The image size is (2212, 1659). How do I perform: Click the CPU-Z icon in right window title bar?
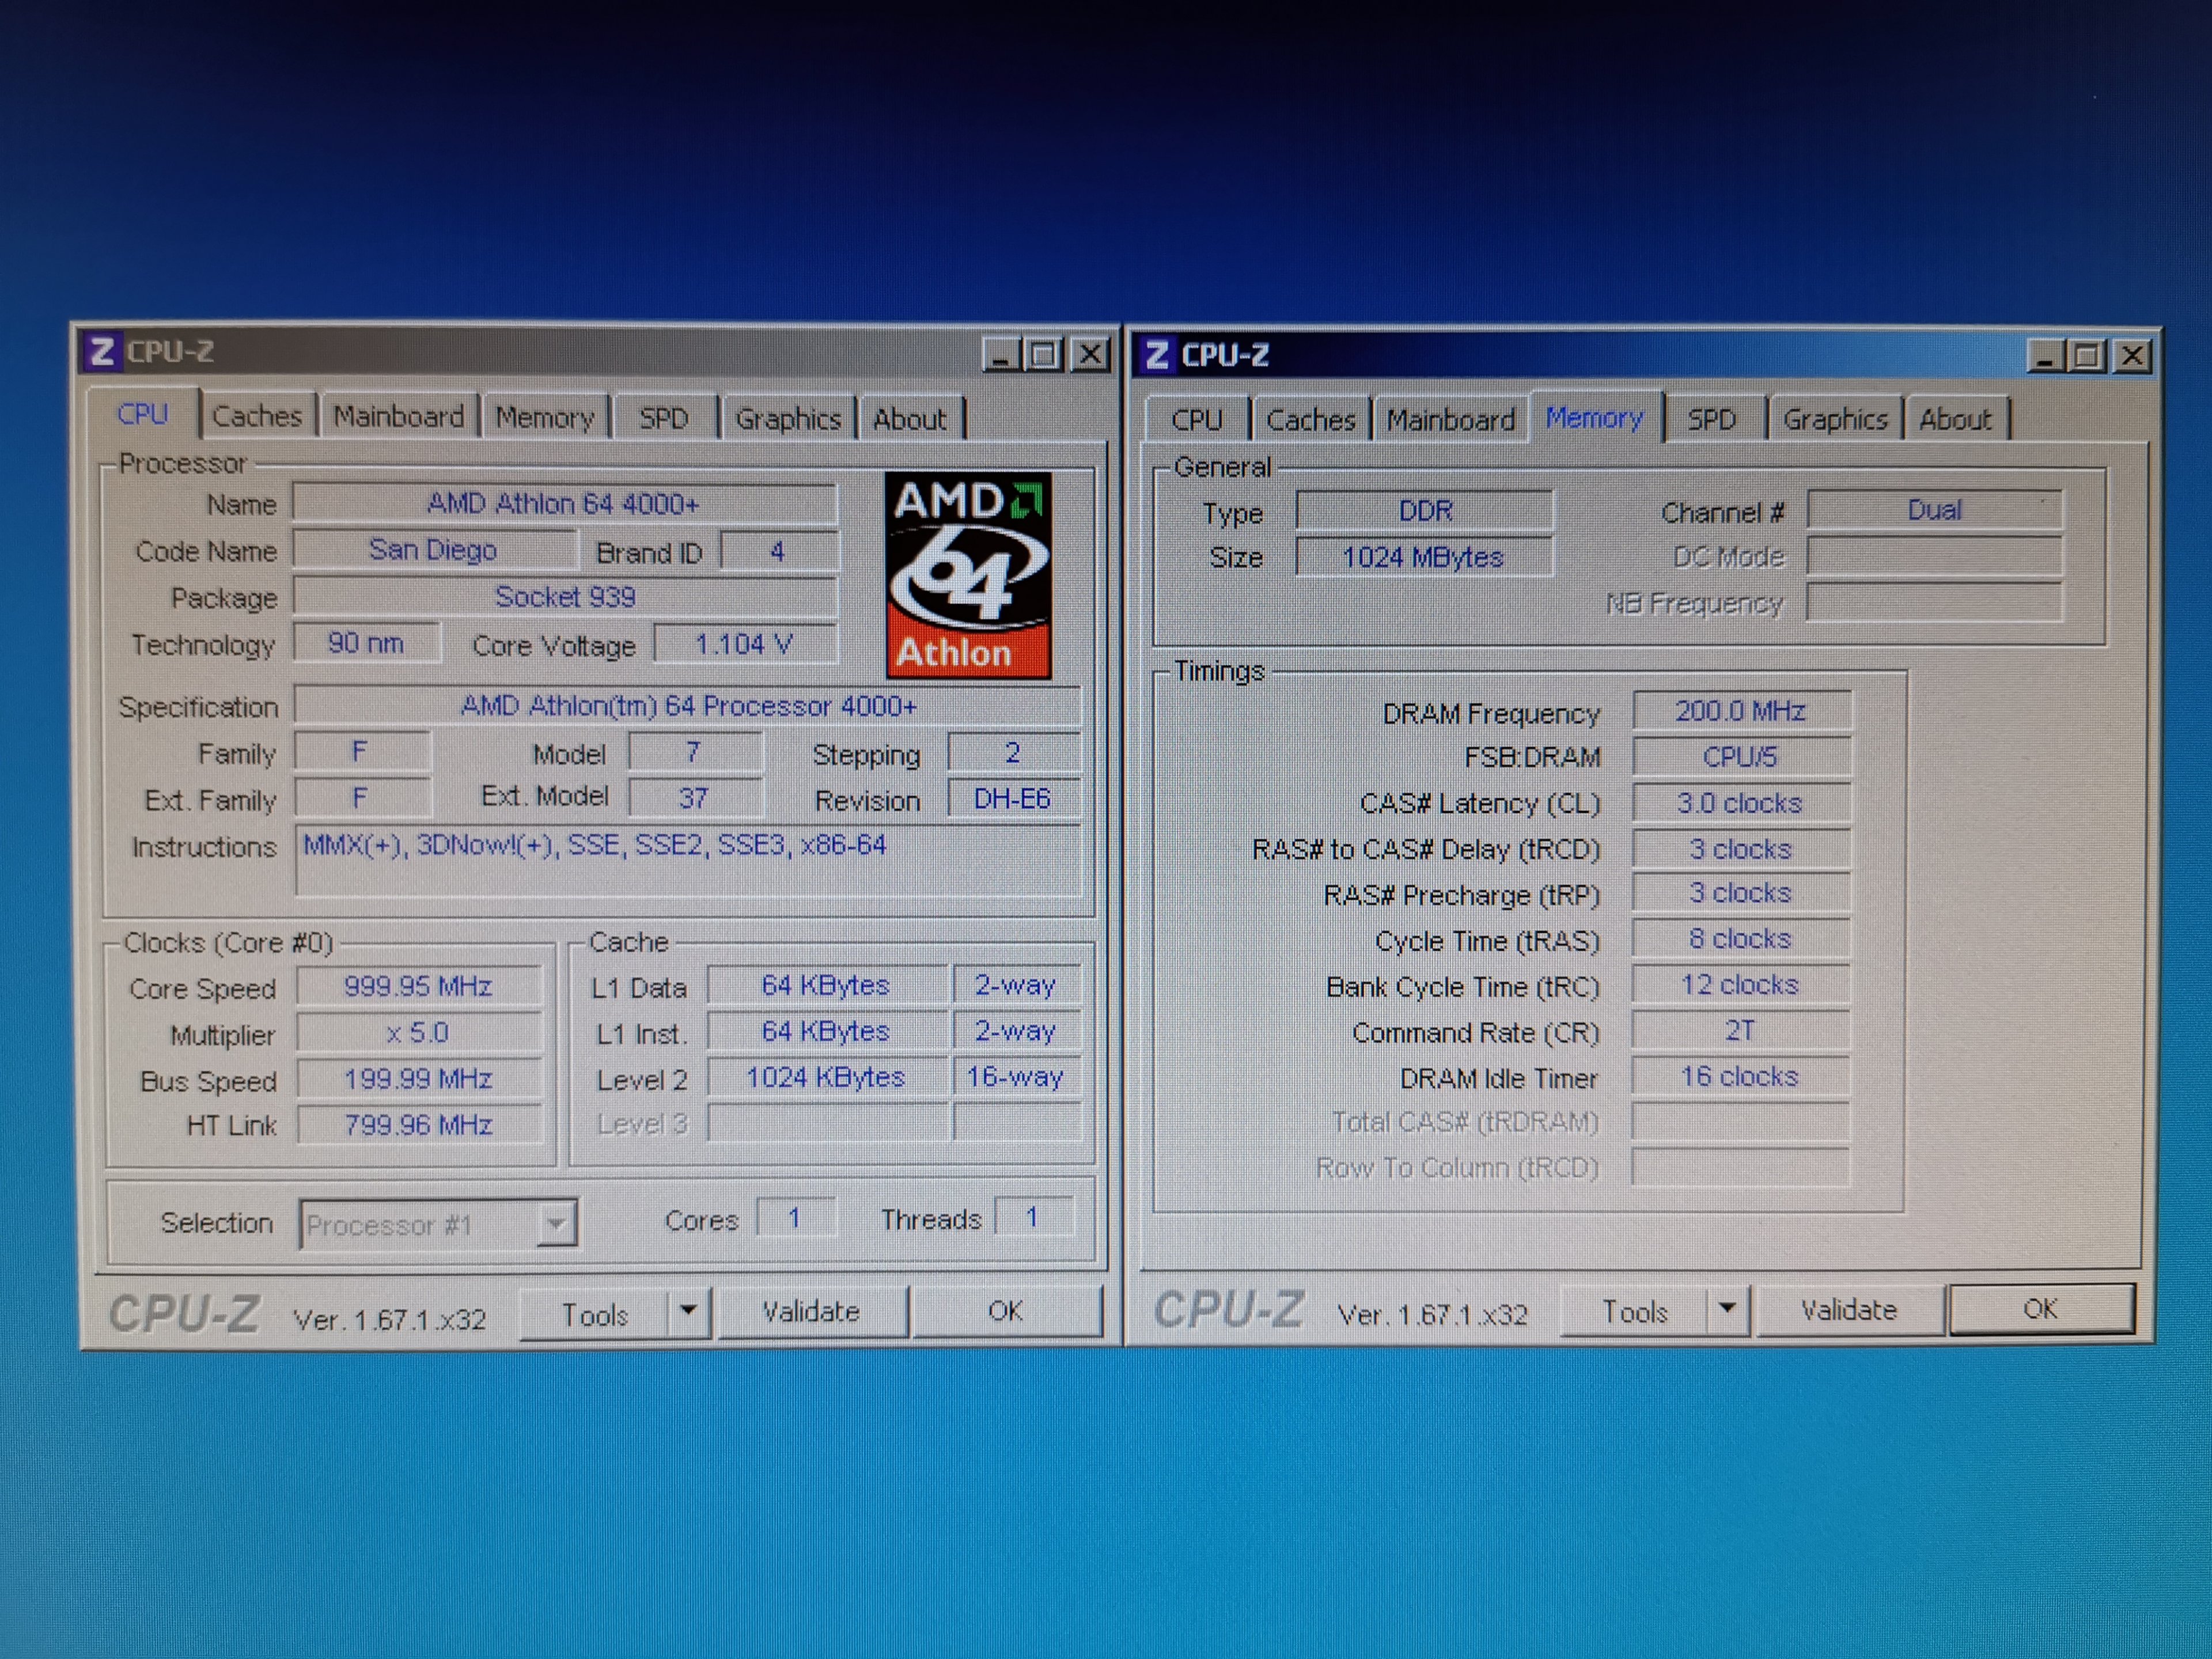[x=1157, y=355]
